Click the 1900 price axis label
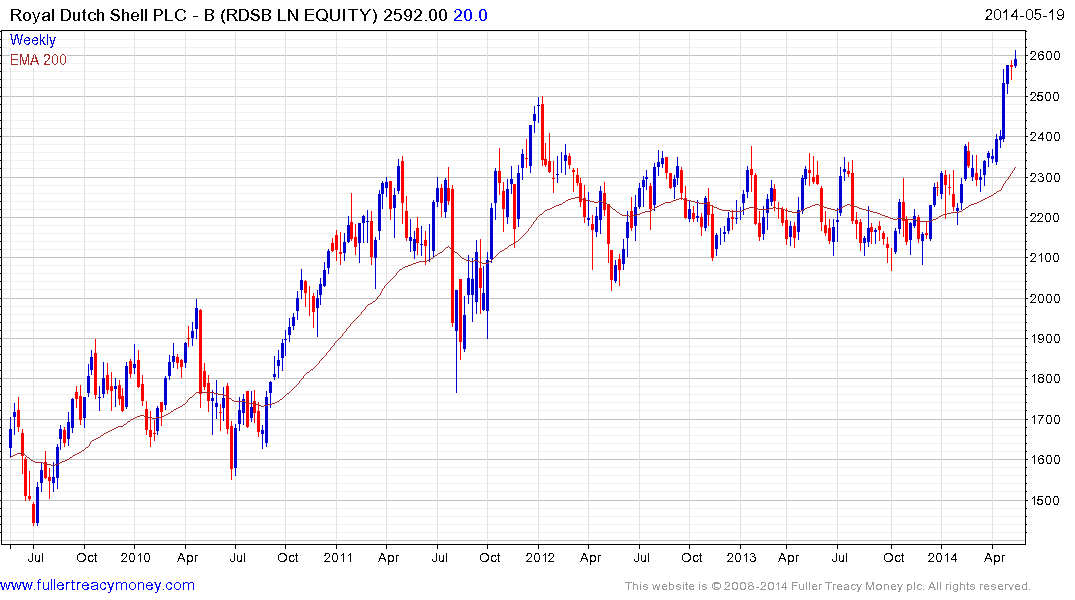The image size is (1075, 600). pyautogui.click(x=1045, y=338)
